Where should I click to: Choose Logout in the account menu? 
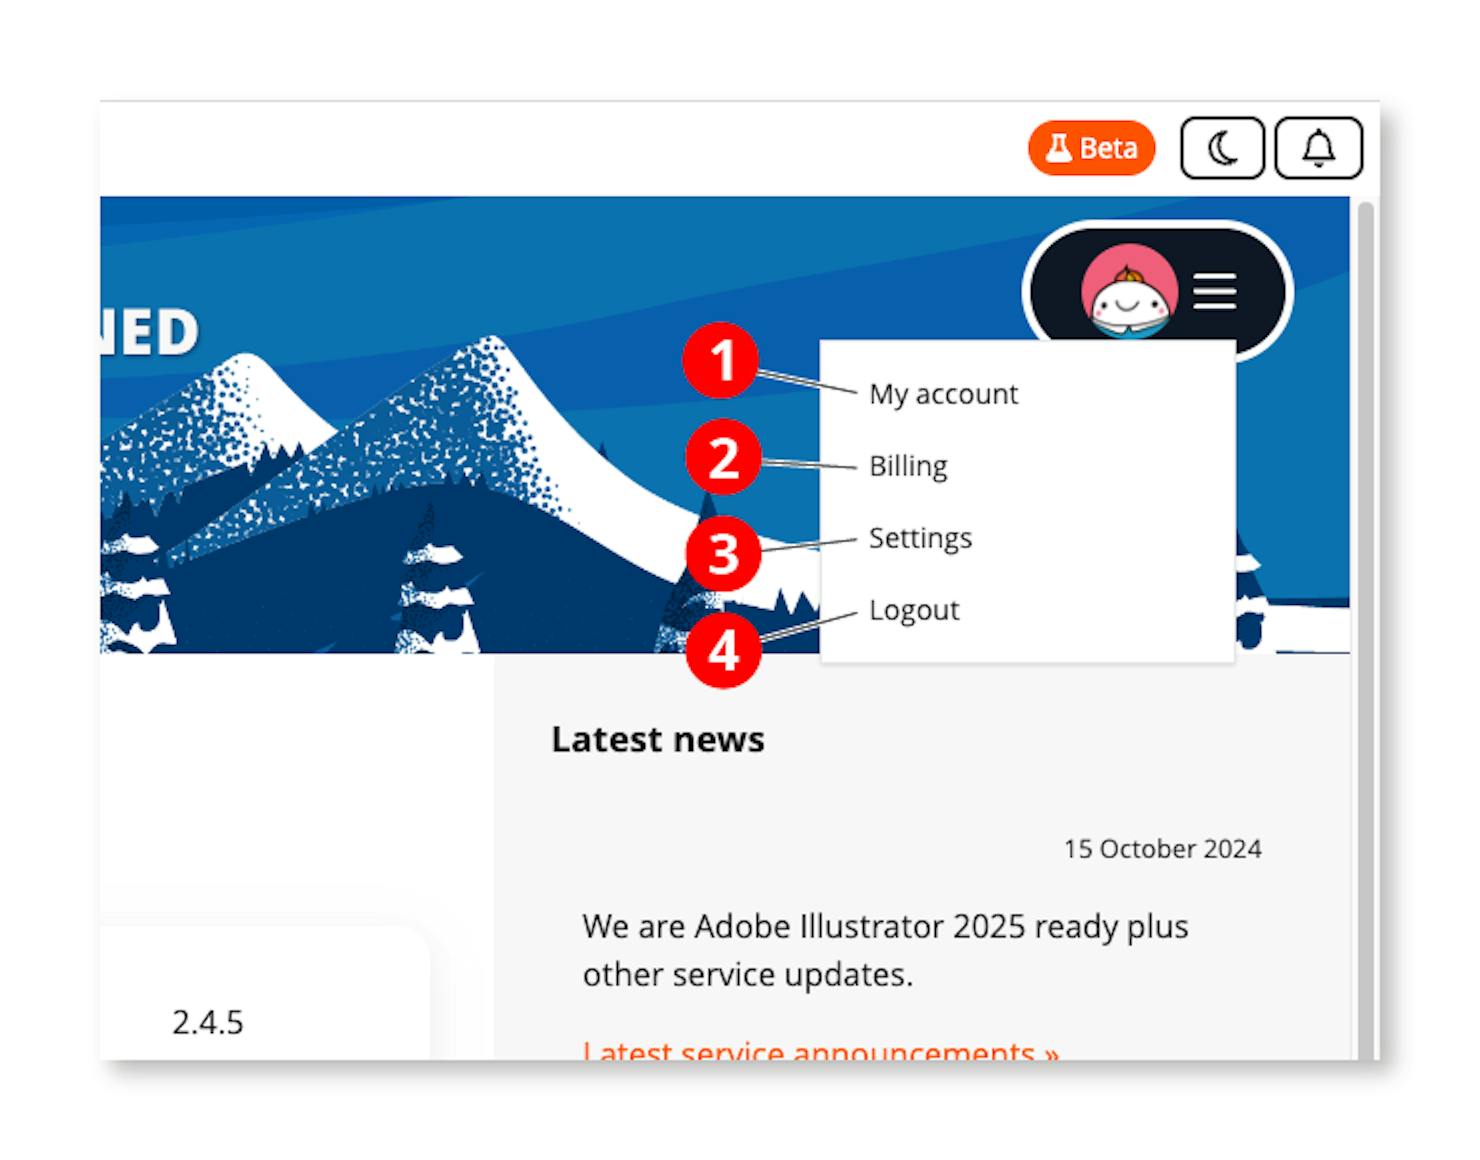(912, 609)
